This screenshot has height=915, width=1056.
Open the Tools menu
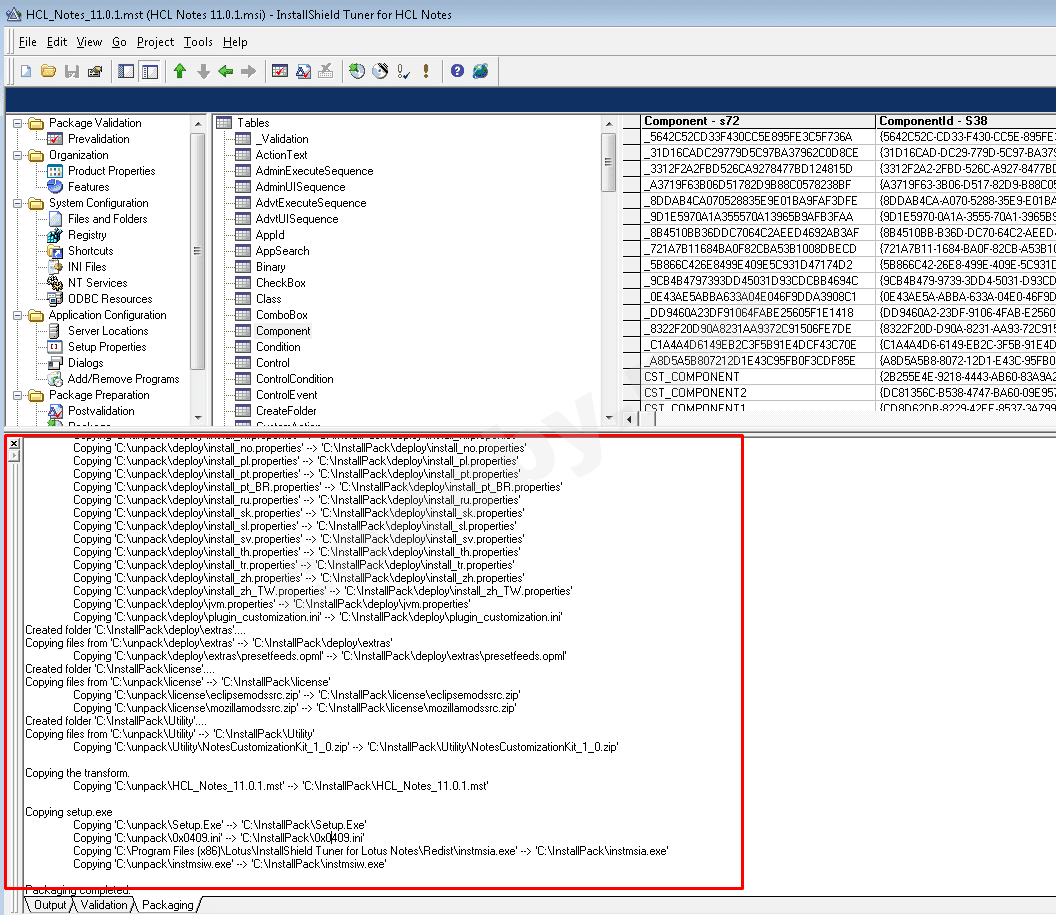click(198, 42)
